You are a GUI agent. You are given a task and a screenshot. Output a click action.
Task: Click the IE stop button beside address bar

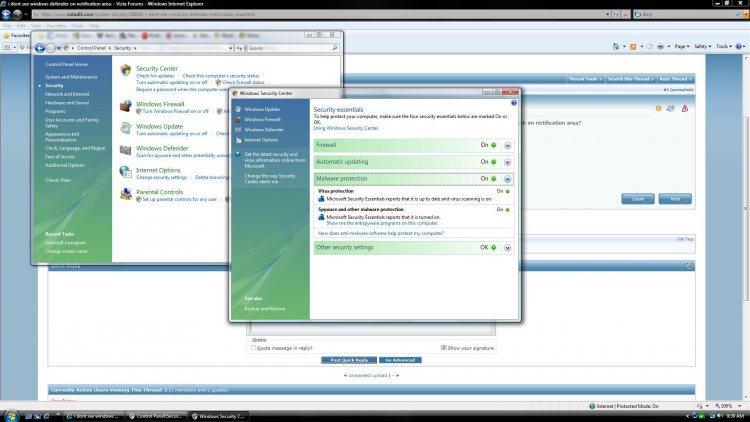(625, 14)
